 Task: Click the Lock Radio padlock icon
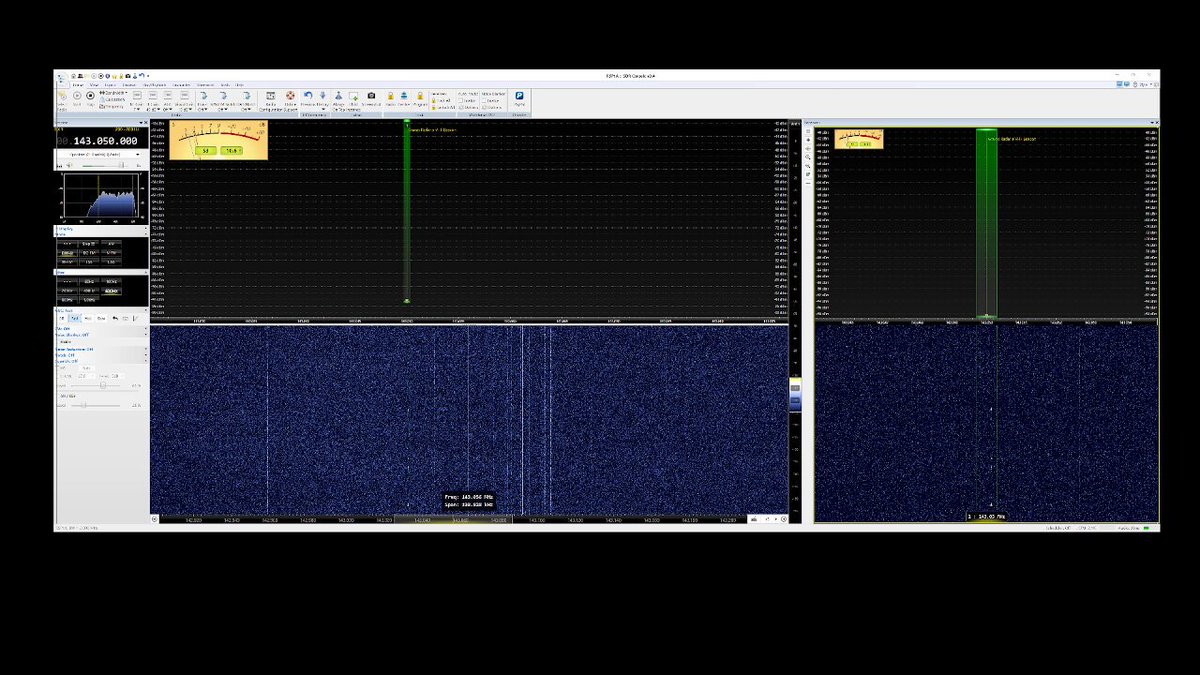pos(390,96)
